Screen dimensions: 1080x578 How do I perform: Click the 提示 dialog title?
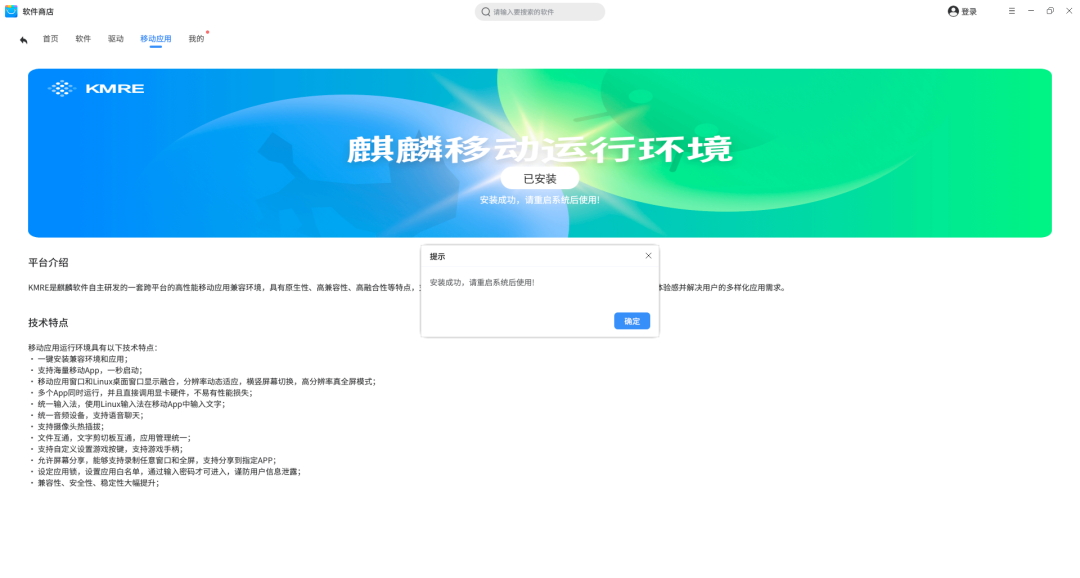(437, 256)
